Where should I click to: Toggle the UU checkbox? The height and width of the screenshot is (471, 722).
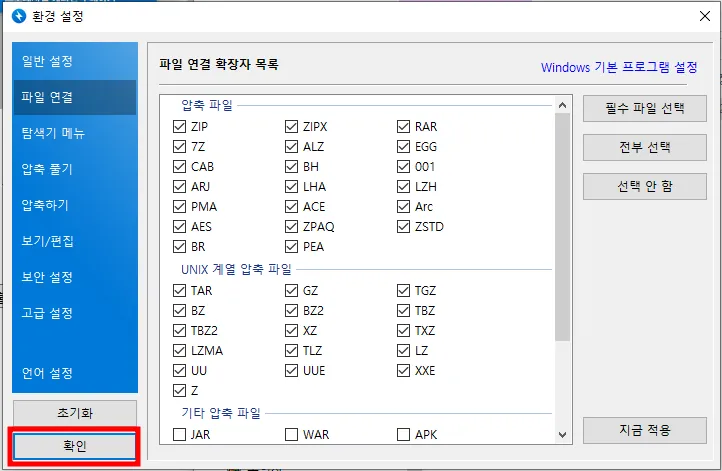pyautogui.click(x=179, y=370)
